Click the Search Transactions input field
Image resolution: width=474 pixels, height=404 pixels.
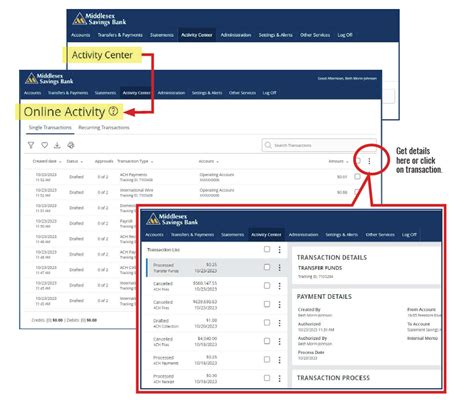pyautogui.click(x=319, y=145)
